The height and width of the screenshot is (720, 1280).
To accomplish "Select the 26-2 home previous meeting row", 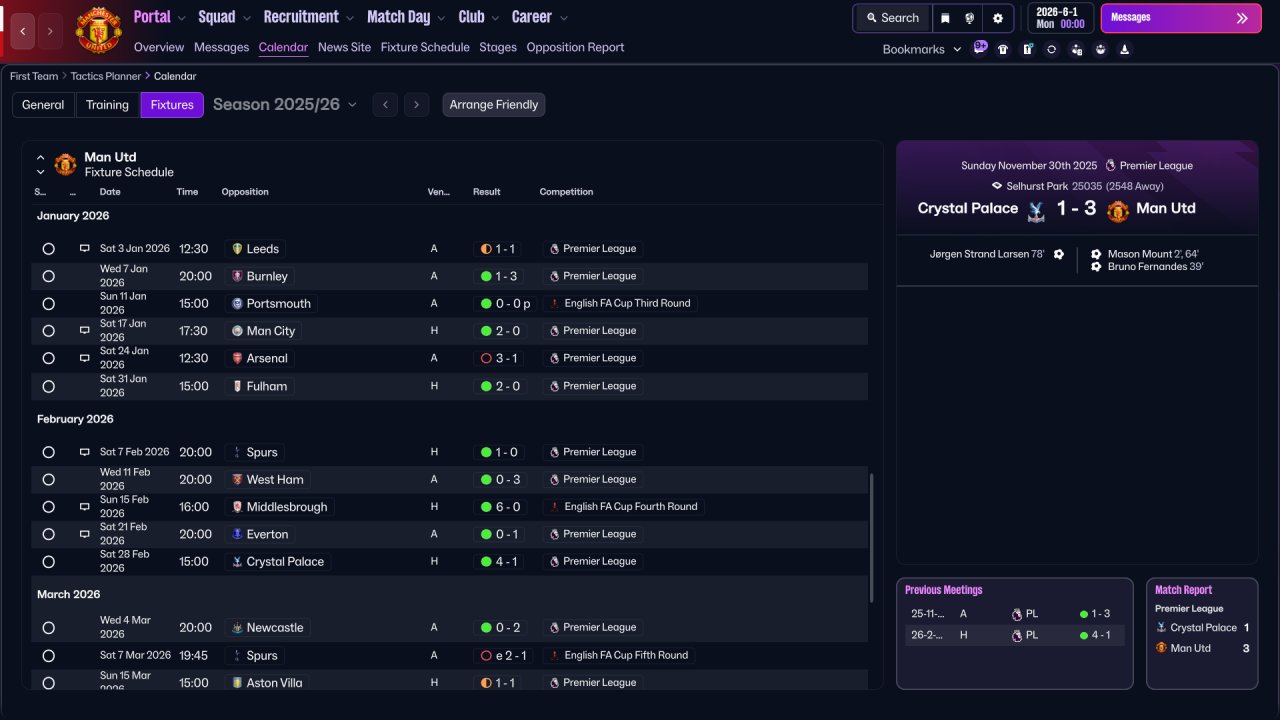I will coord(1014,635).
